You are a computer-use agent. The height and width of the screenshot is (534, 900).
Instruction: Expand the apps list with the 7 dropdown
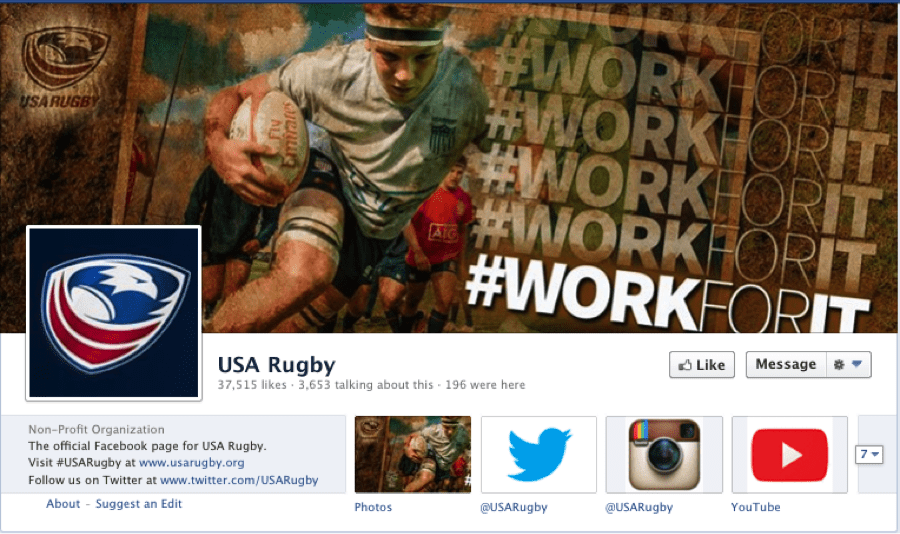click(869, 454)
